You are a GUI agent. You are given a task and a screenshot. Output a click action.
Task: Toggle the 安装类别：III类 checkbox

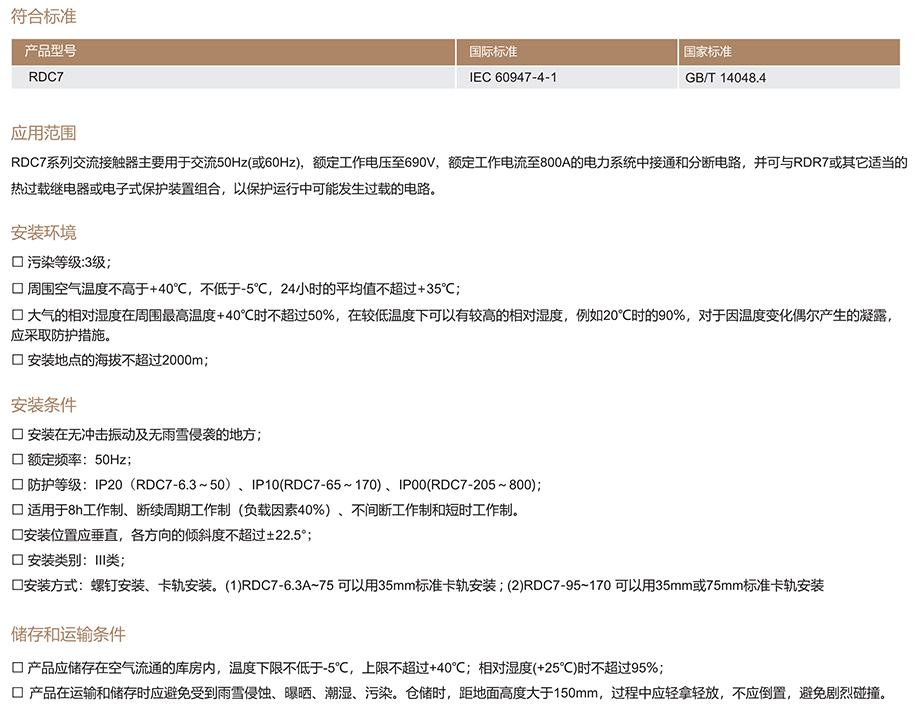coord(17,560)
